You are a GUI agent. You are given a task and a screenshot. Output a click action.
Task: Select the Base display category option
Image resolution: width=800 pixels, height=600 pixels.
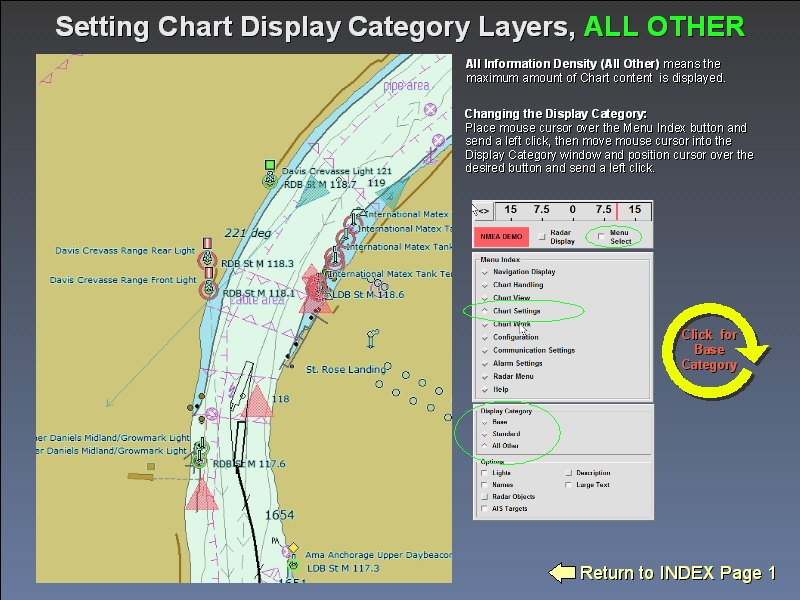[x=499, y=422]
